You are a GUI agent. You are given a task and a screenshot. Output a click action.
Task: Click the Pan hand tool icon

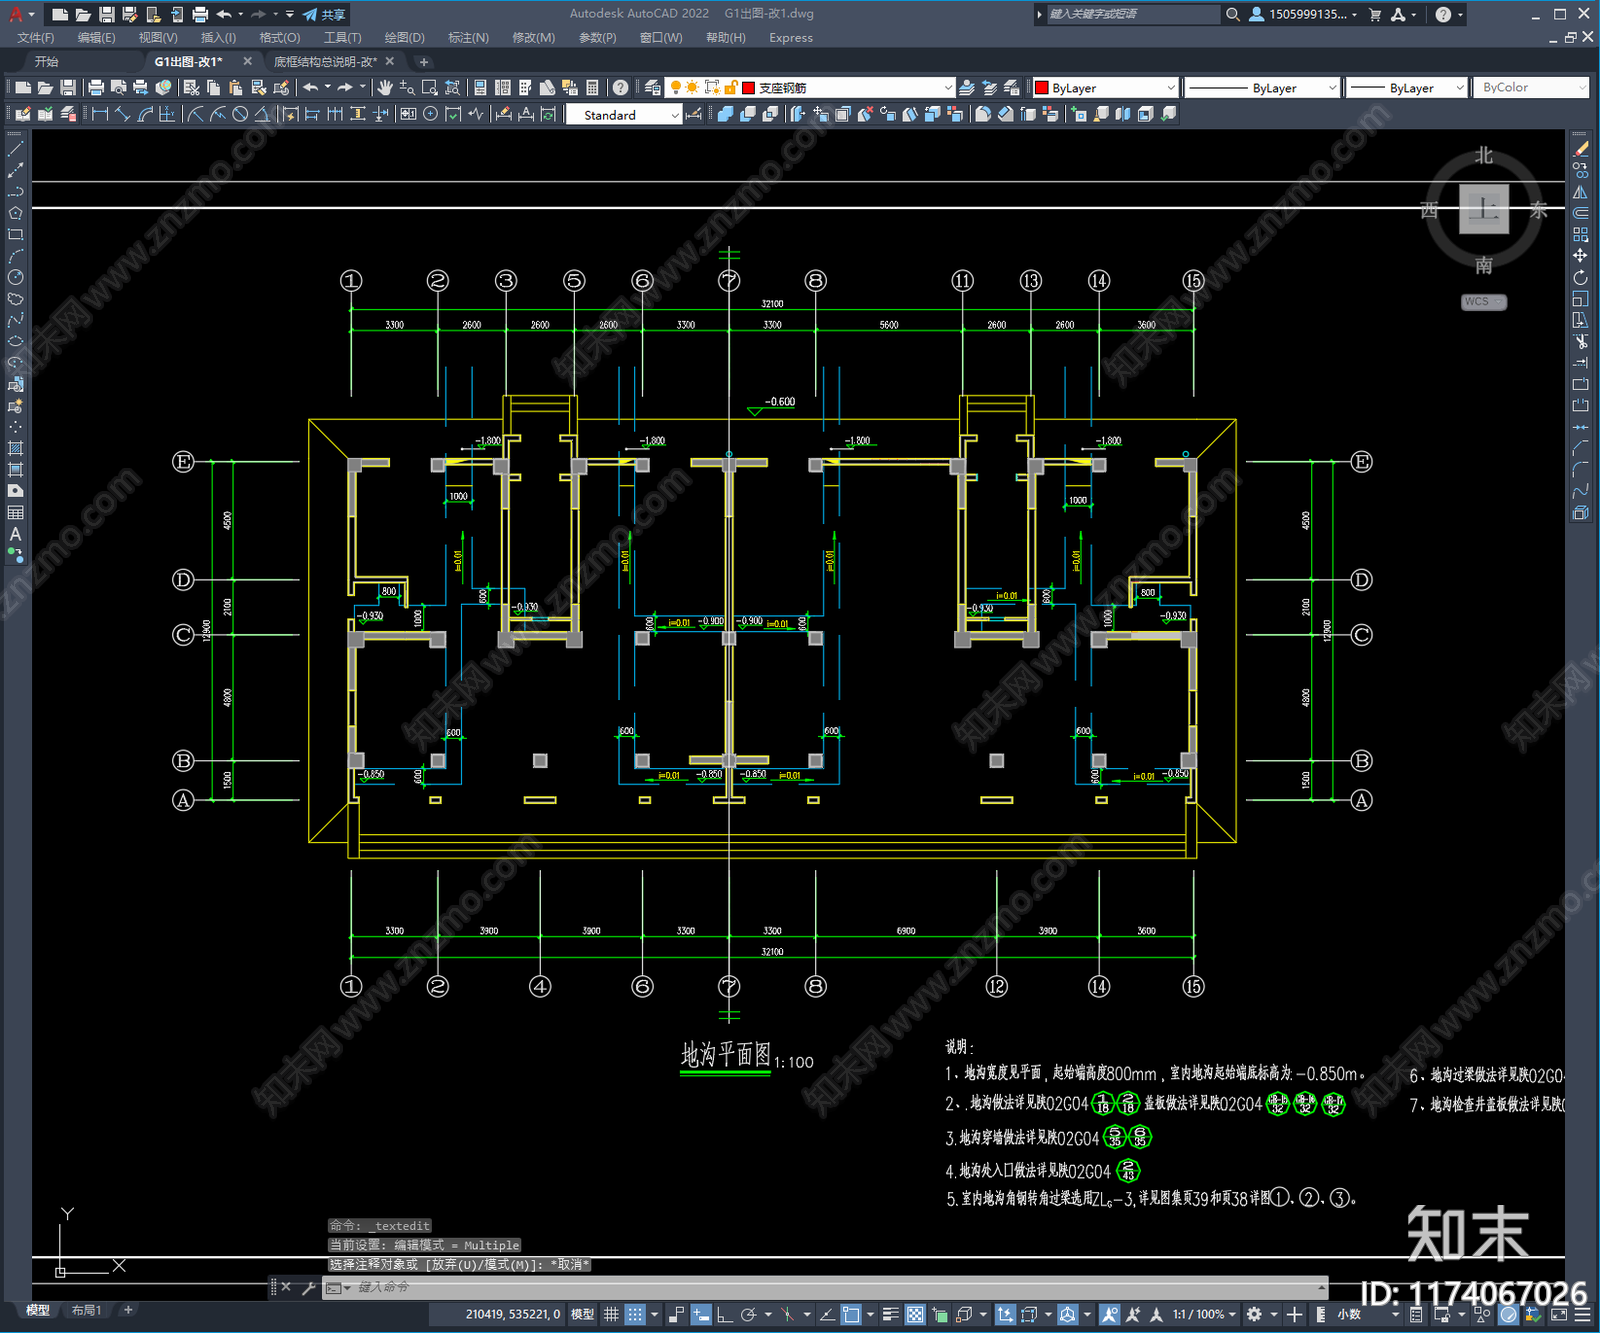(385, 88)
